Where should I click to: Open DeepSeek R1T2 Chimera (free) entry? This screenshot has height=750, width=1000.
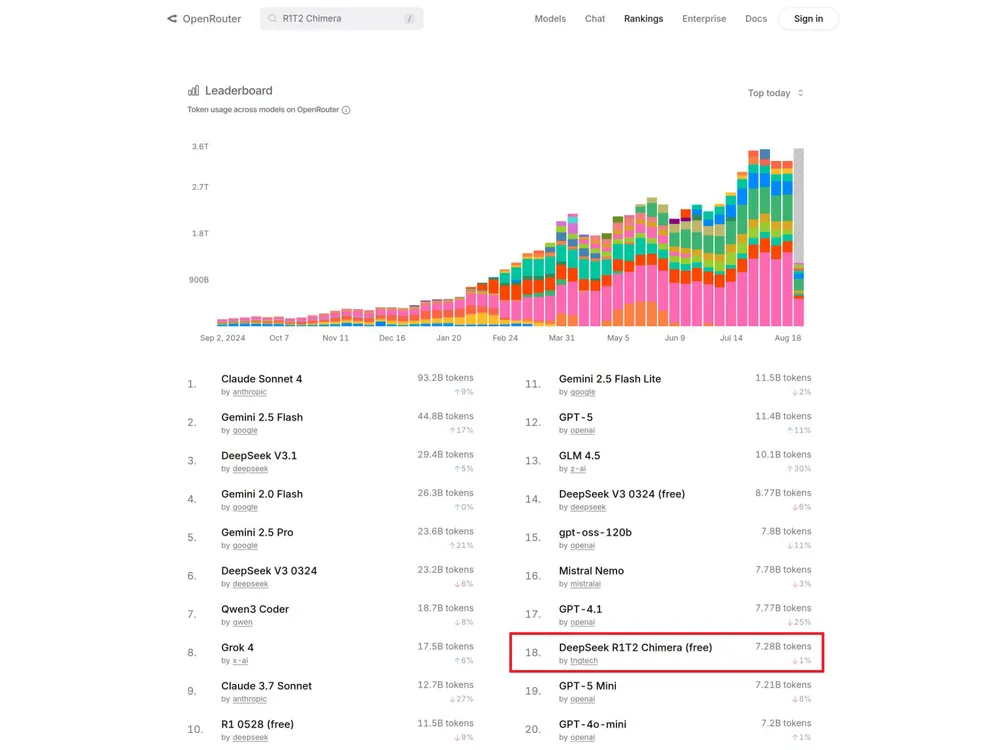tap(635, 647)
